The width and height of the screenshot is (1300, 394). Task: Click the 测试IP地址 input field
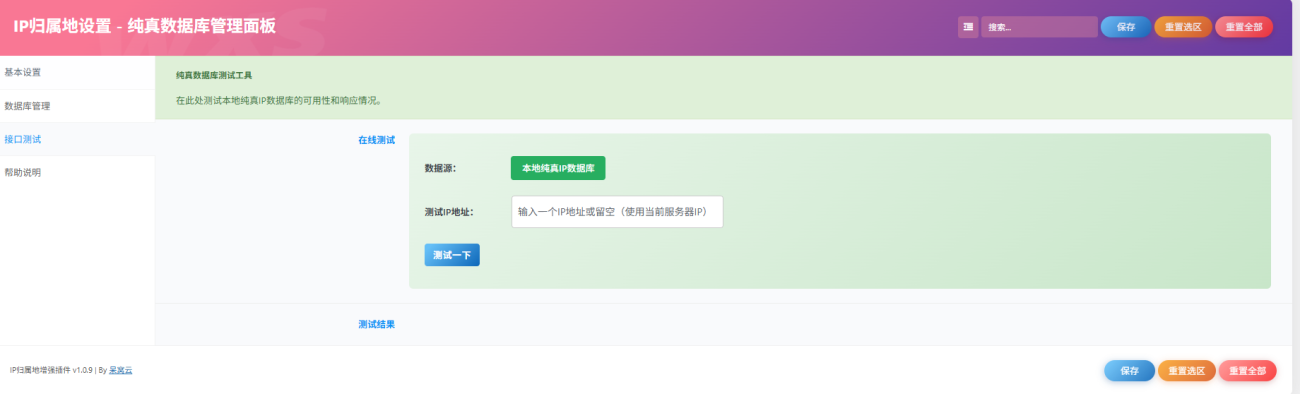(617, 212)
